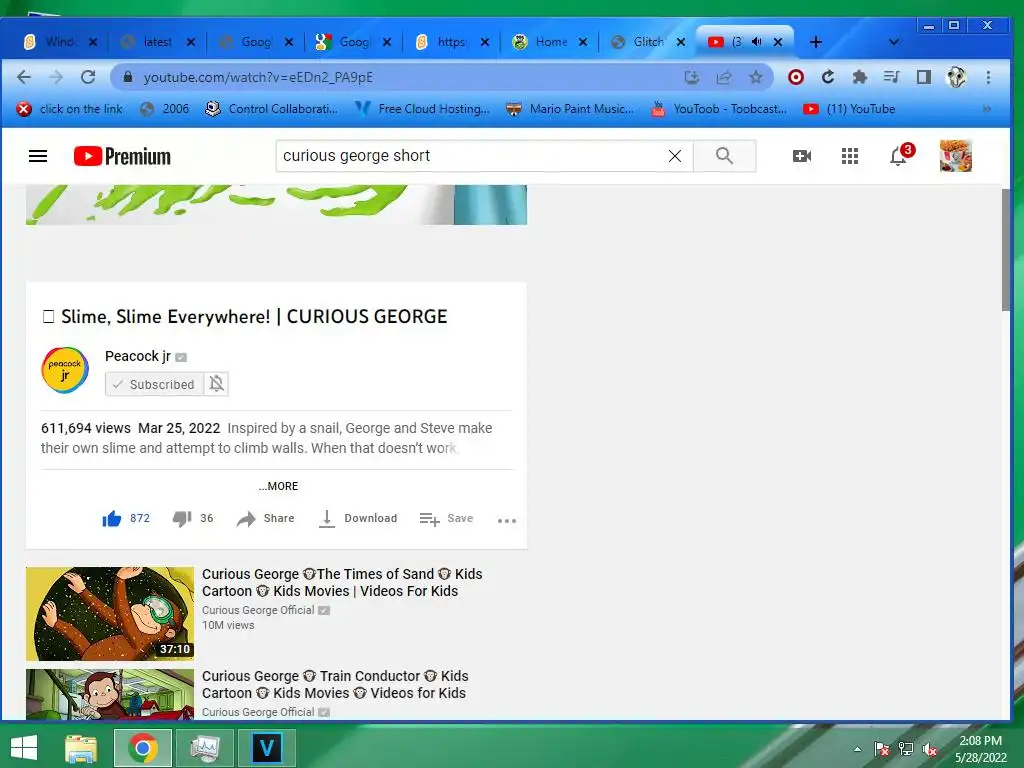
Task: Switch to the first Wind tab
Action: (59, 42)
